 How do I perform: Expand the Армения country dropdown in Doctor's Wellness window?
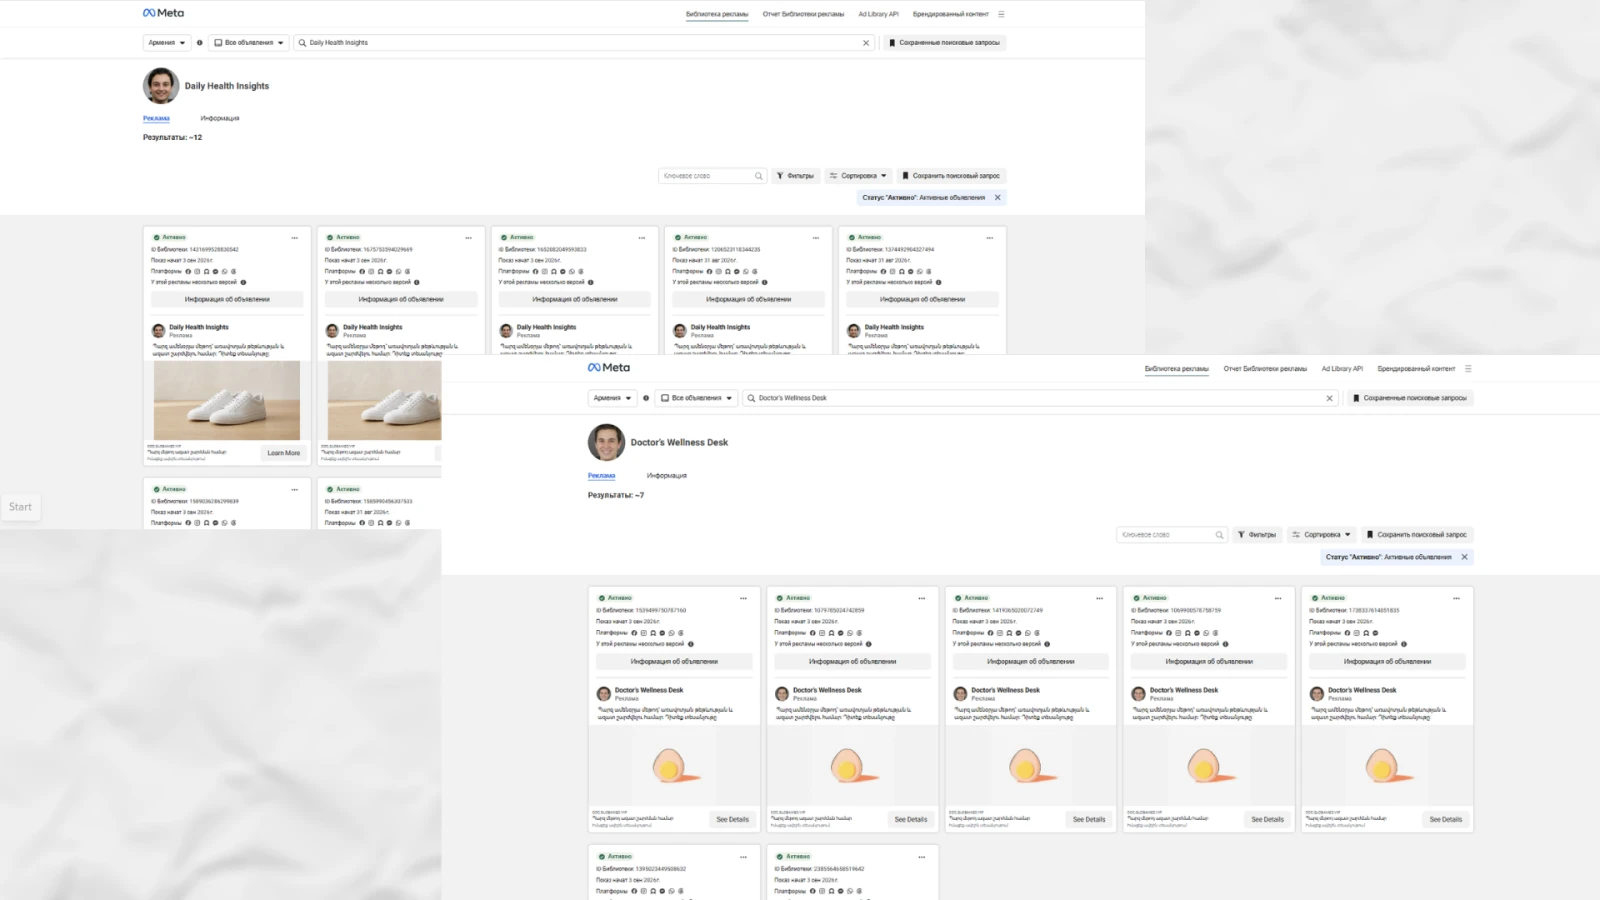click(612, 398)
